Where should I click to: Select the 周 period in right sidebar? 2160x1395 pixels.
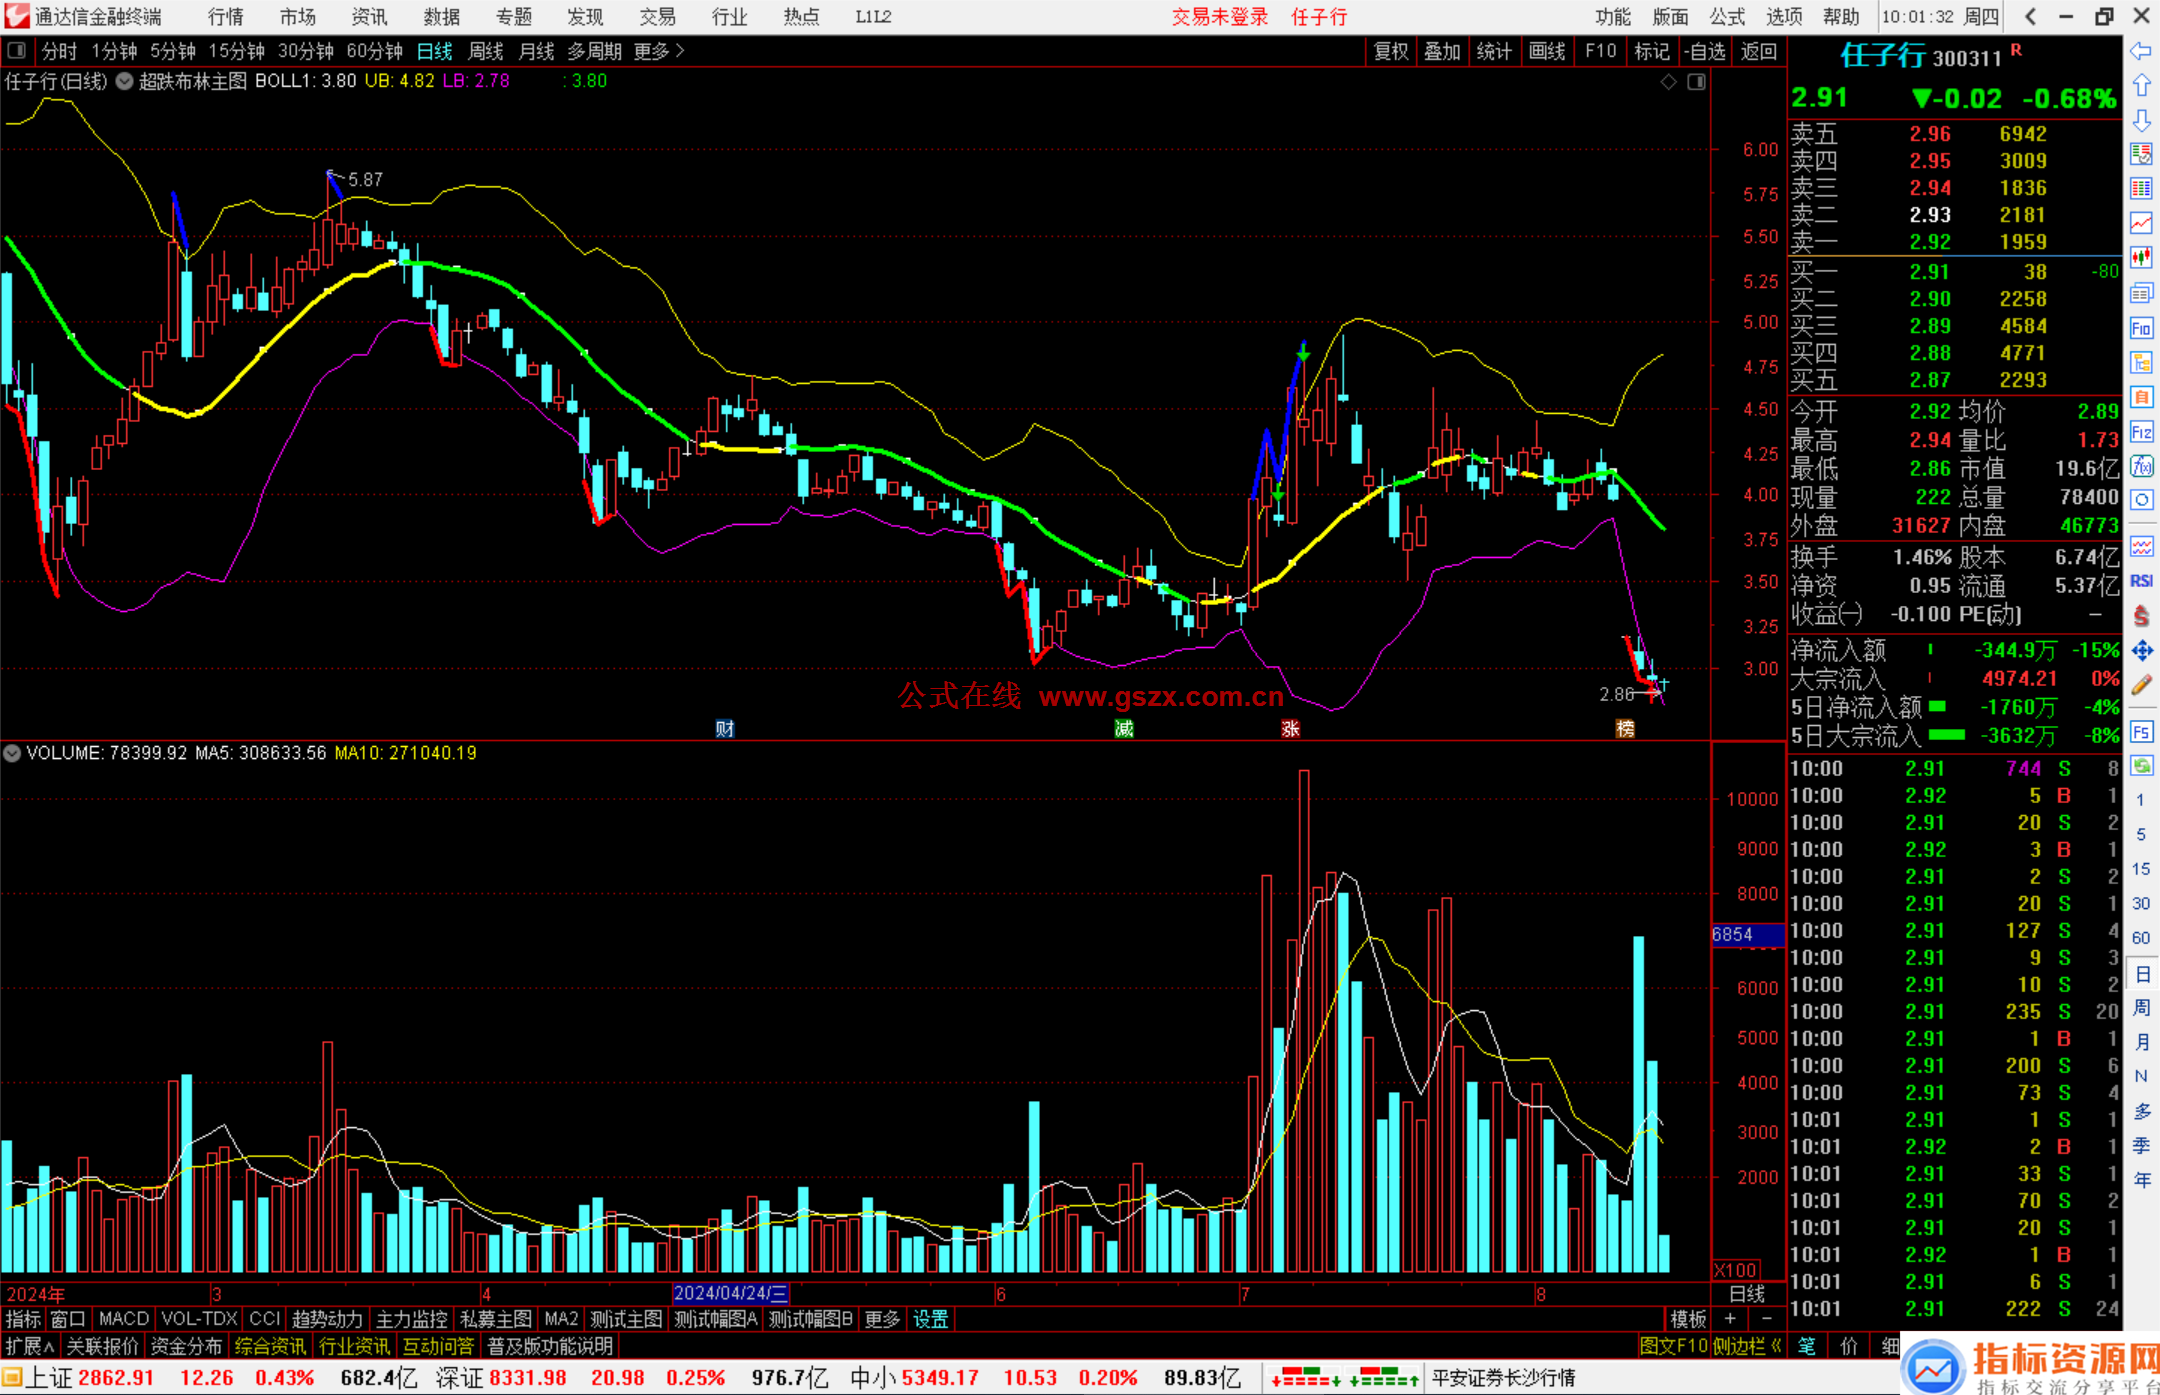tap(2141, 1007)
